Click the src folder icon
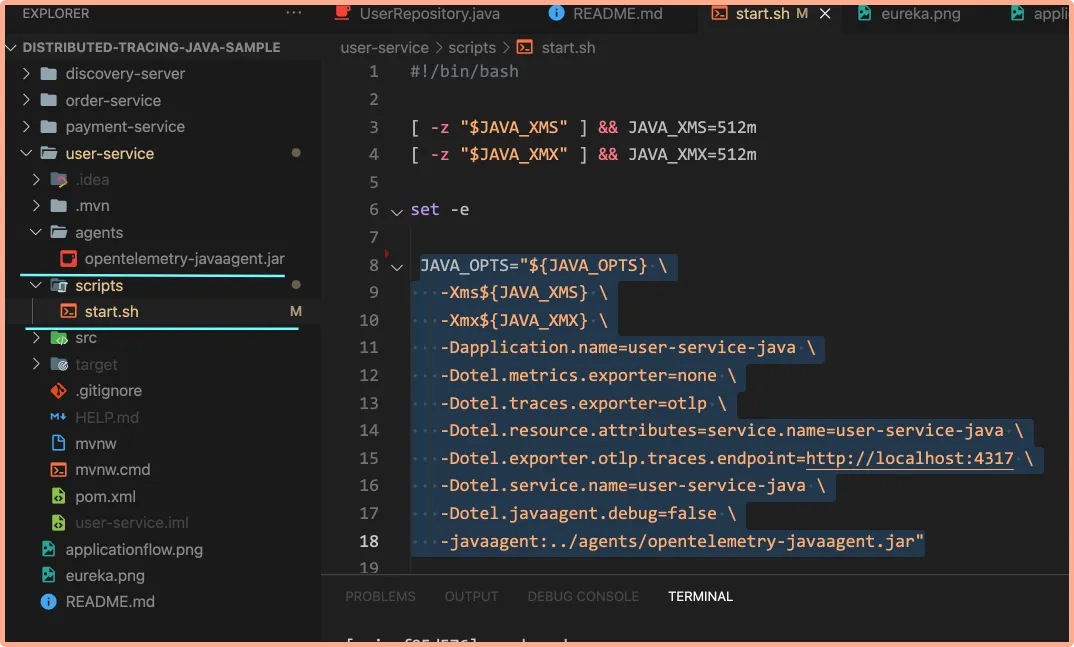Screen dimensions: 1074x647 click(59, 338)
